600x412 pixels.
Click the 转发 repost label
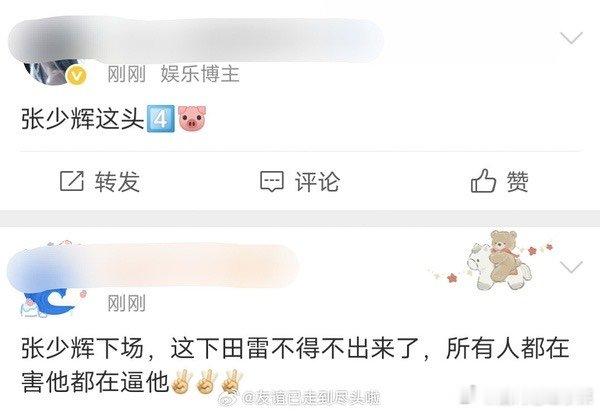pos(117,181)
